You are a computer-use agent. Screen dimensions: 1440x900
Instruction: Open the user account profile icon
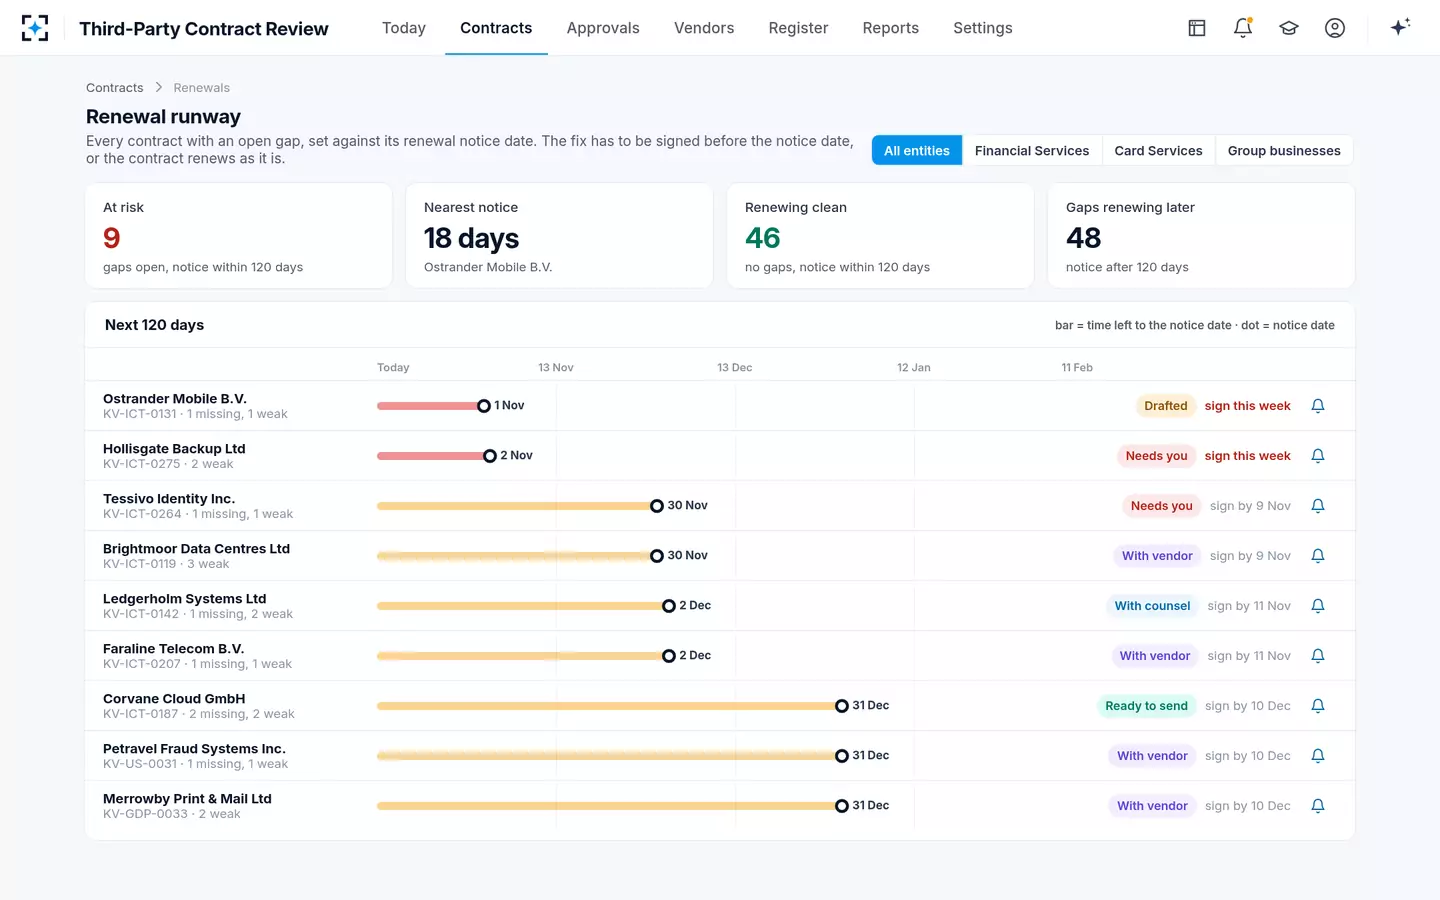1335,28
